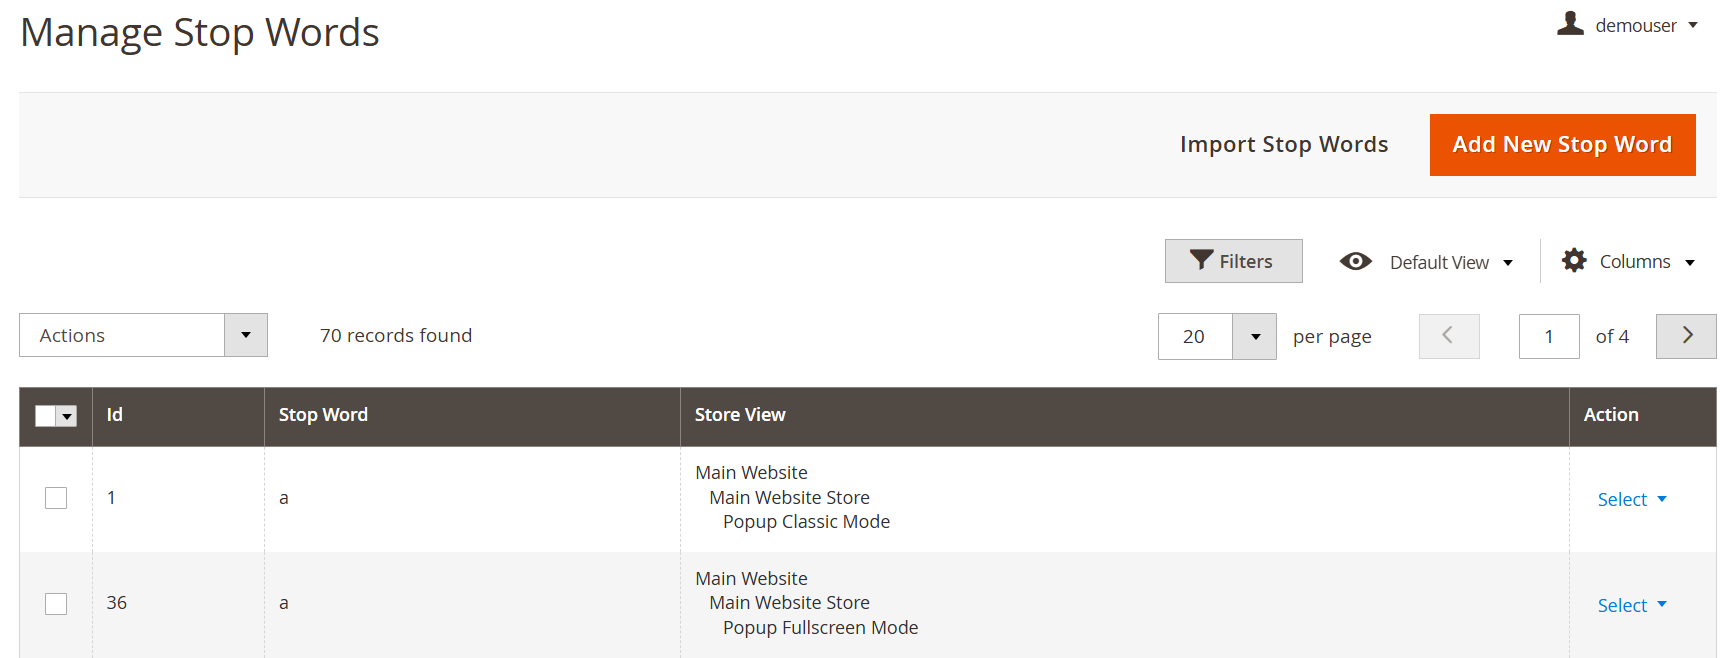Go to next page with right chevron
This screenshot has height=658, width=1725.
click(1686, 336)
